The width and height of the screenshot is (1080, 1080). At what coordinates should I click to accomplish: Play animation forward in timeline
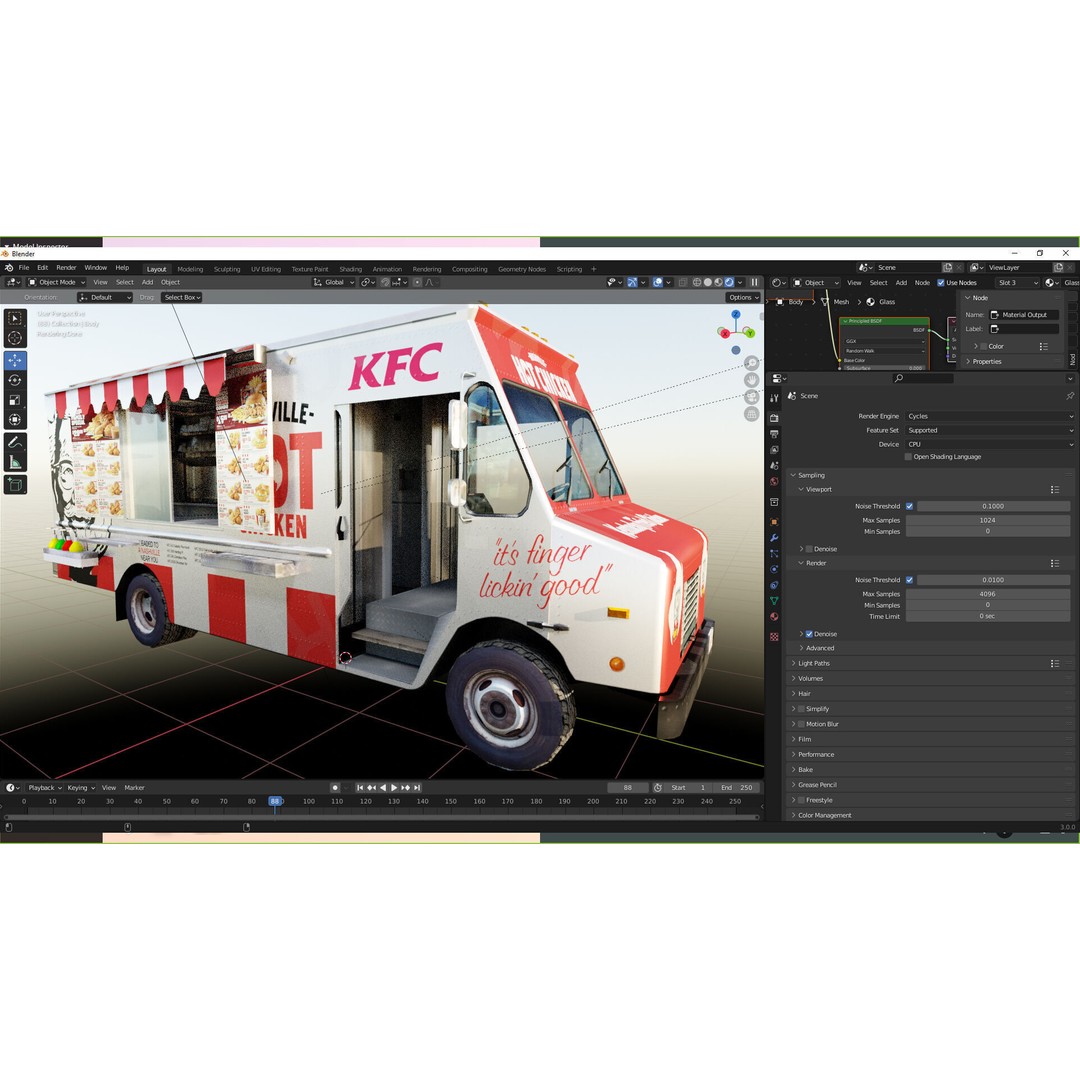coord(394,787)
